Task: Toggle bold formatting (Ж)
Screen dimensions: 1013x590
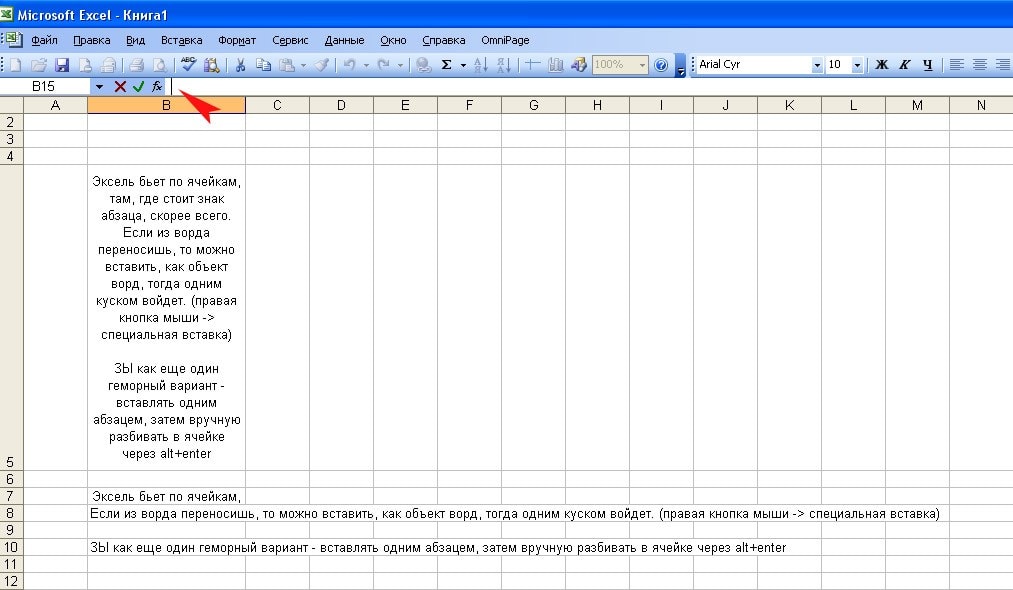Action: pyautogui.click(x=882, y=65)
